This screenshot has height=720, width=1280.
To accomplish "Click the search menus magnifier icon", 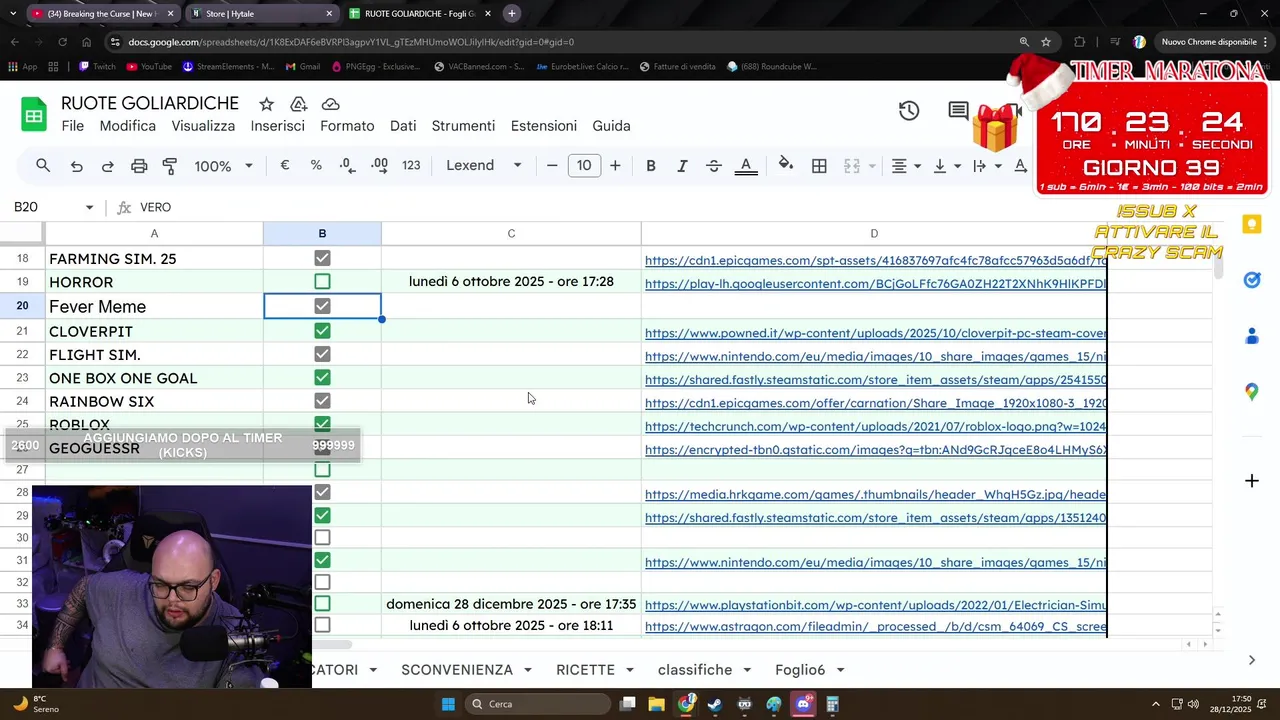I will pyautogui.click(x=43, y=165).
